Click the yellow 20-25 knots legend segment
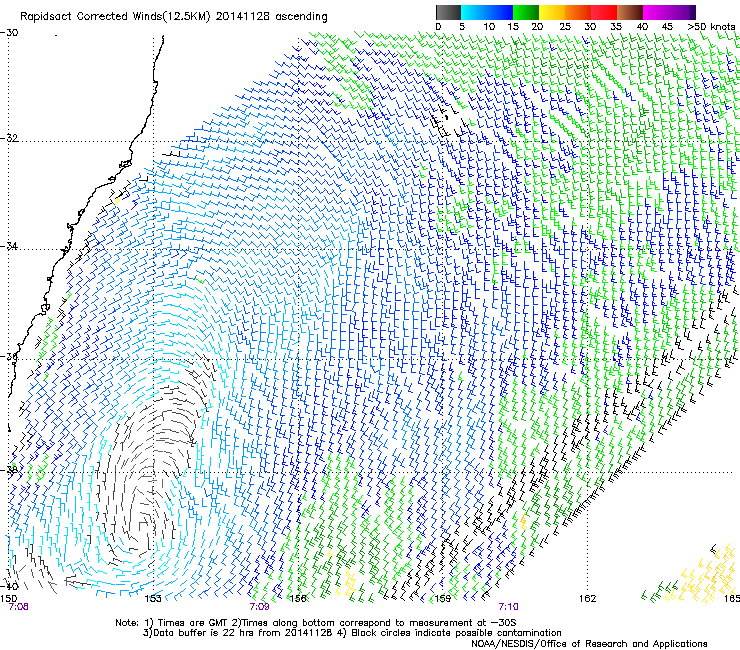The width and height of the screenshot is (740, 650). pos(552,12)
